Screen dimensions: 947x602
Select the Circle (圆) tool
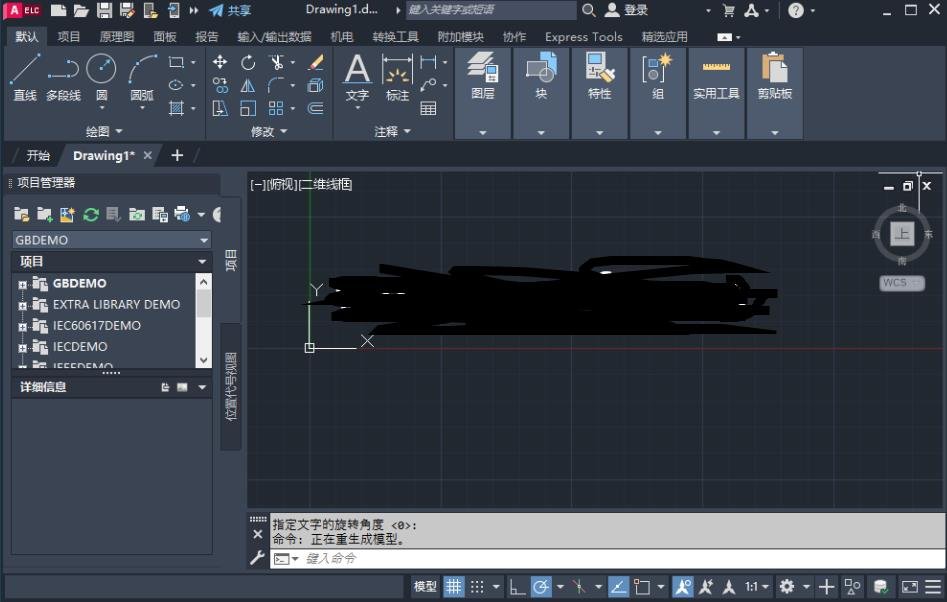point(101,77)
